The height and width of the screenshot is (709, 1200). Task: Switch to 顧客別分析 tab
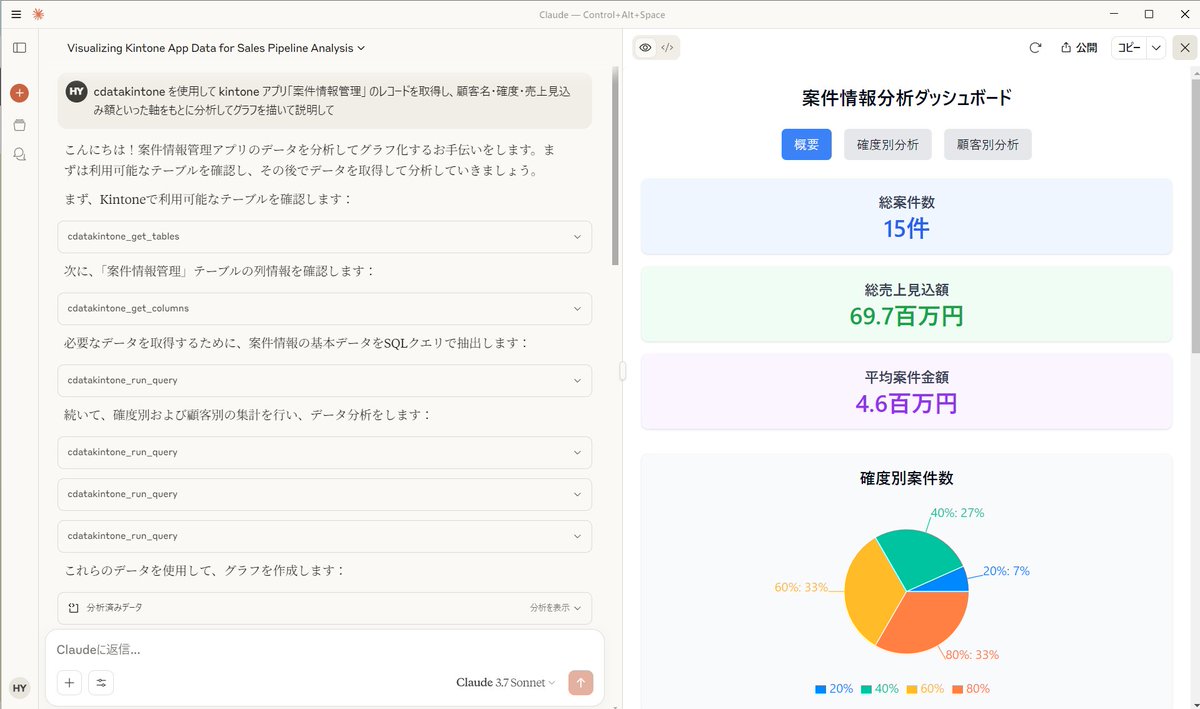tap(987, 144)
